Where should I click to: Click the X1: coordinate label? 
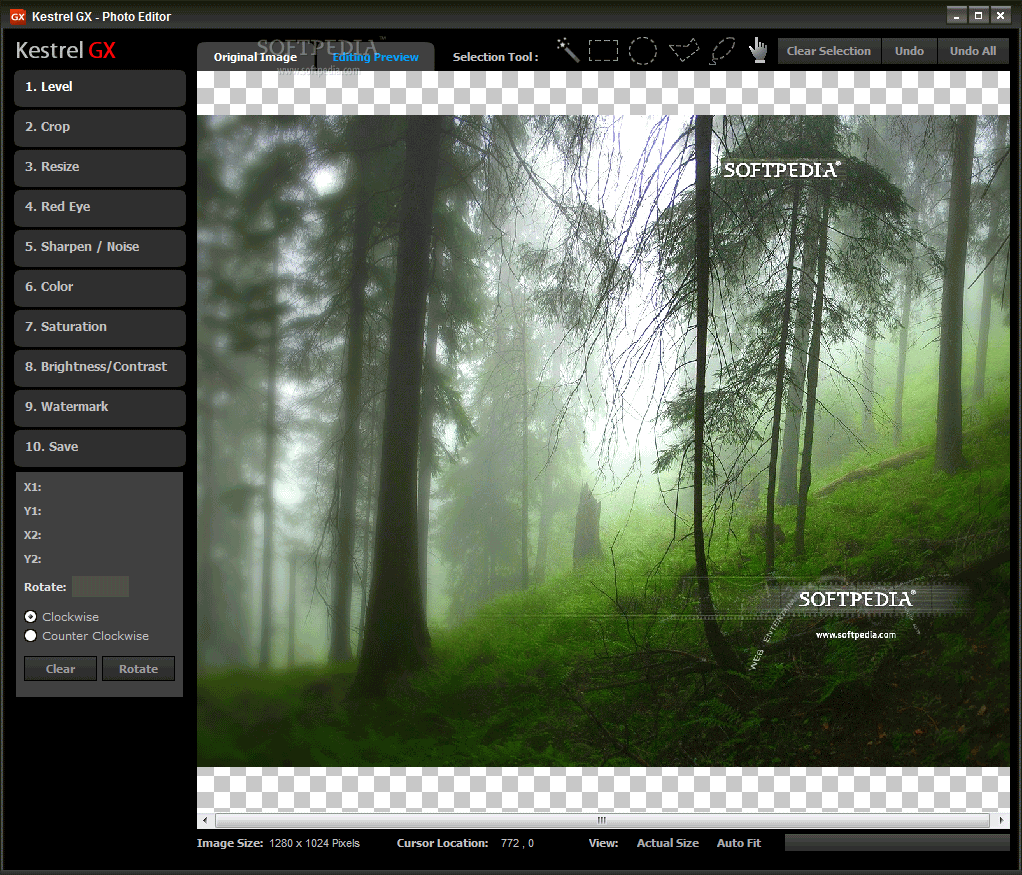33,487
